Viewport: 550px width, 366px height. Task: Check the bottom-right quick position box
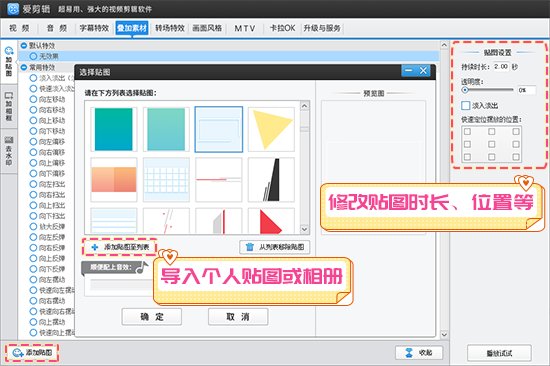click(516, 157)
